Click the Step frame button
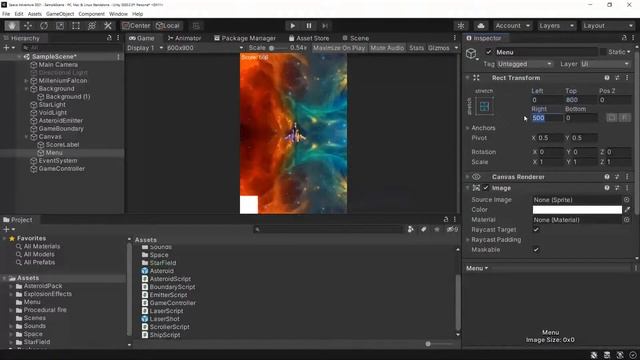Image resolution: width=640 pixels, height=360 pixels. 324,26
